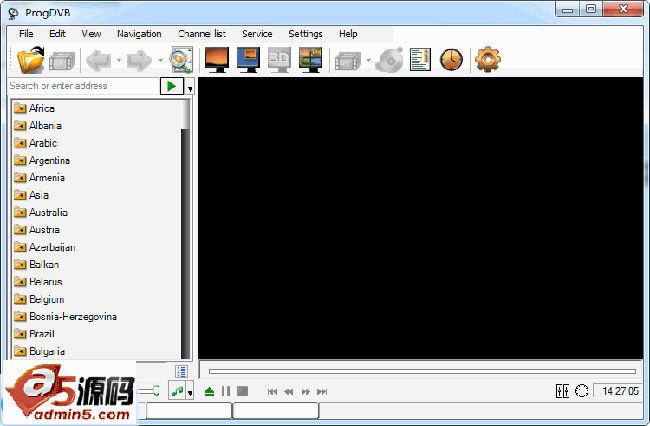This screenshot has width=650, height=426.
Task: Toggle the channel list view icon
Action: click(x=181, y=371)
